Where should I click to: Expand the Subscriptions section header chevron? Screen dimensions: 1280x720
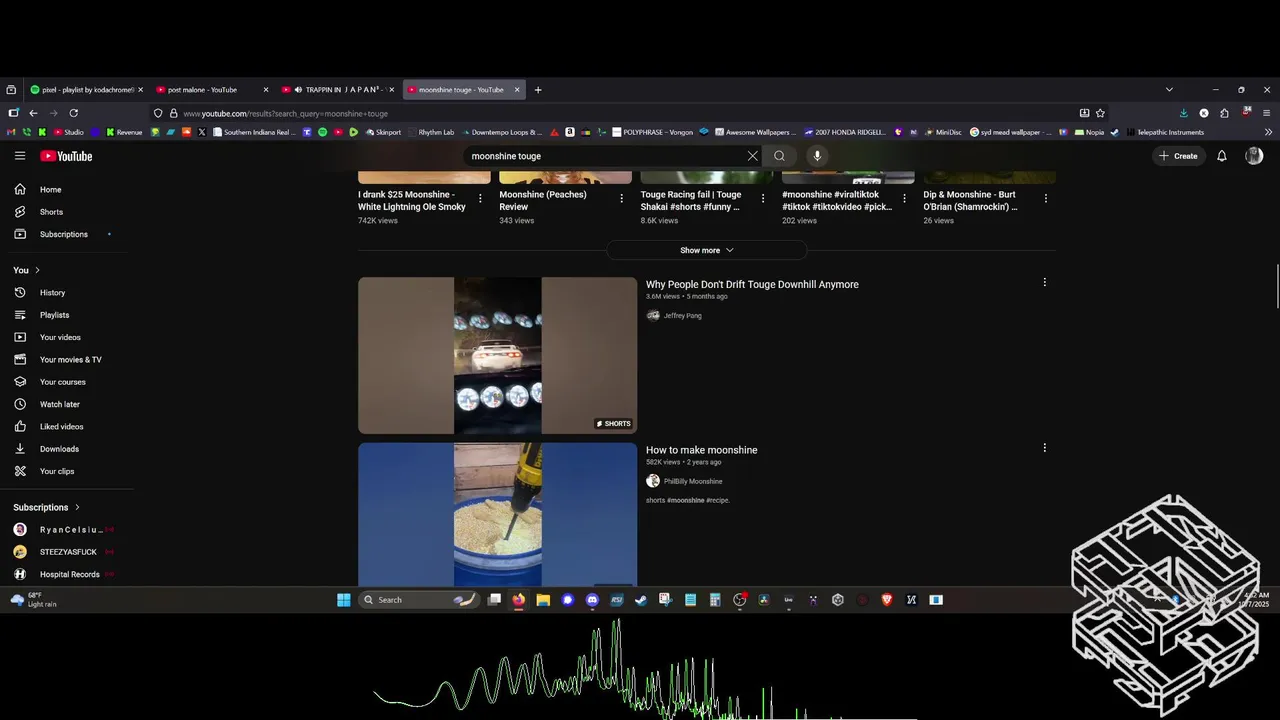77,507
